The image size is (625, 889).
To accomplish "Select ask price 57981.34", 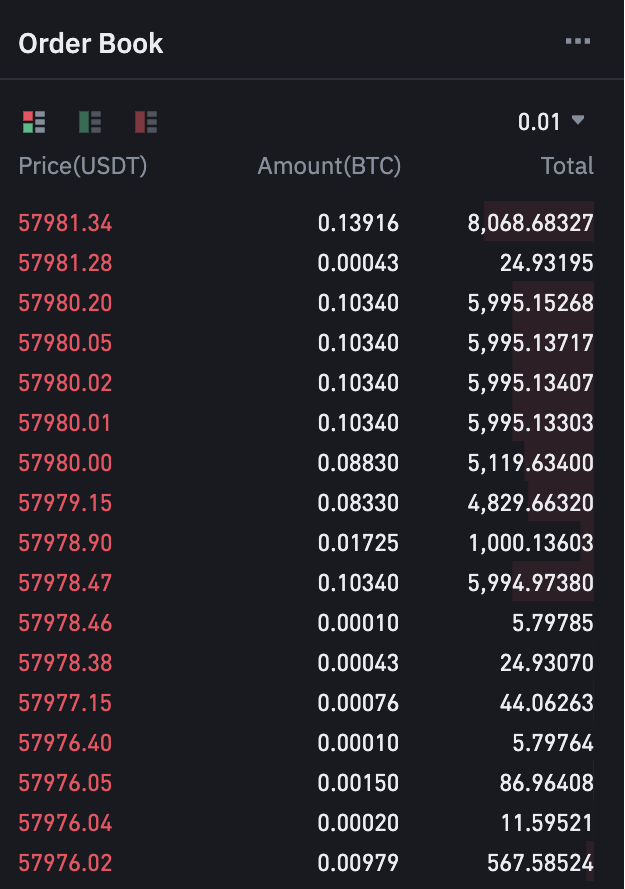I will pos(66,223).
